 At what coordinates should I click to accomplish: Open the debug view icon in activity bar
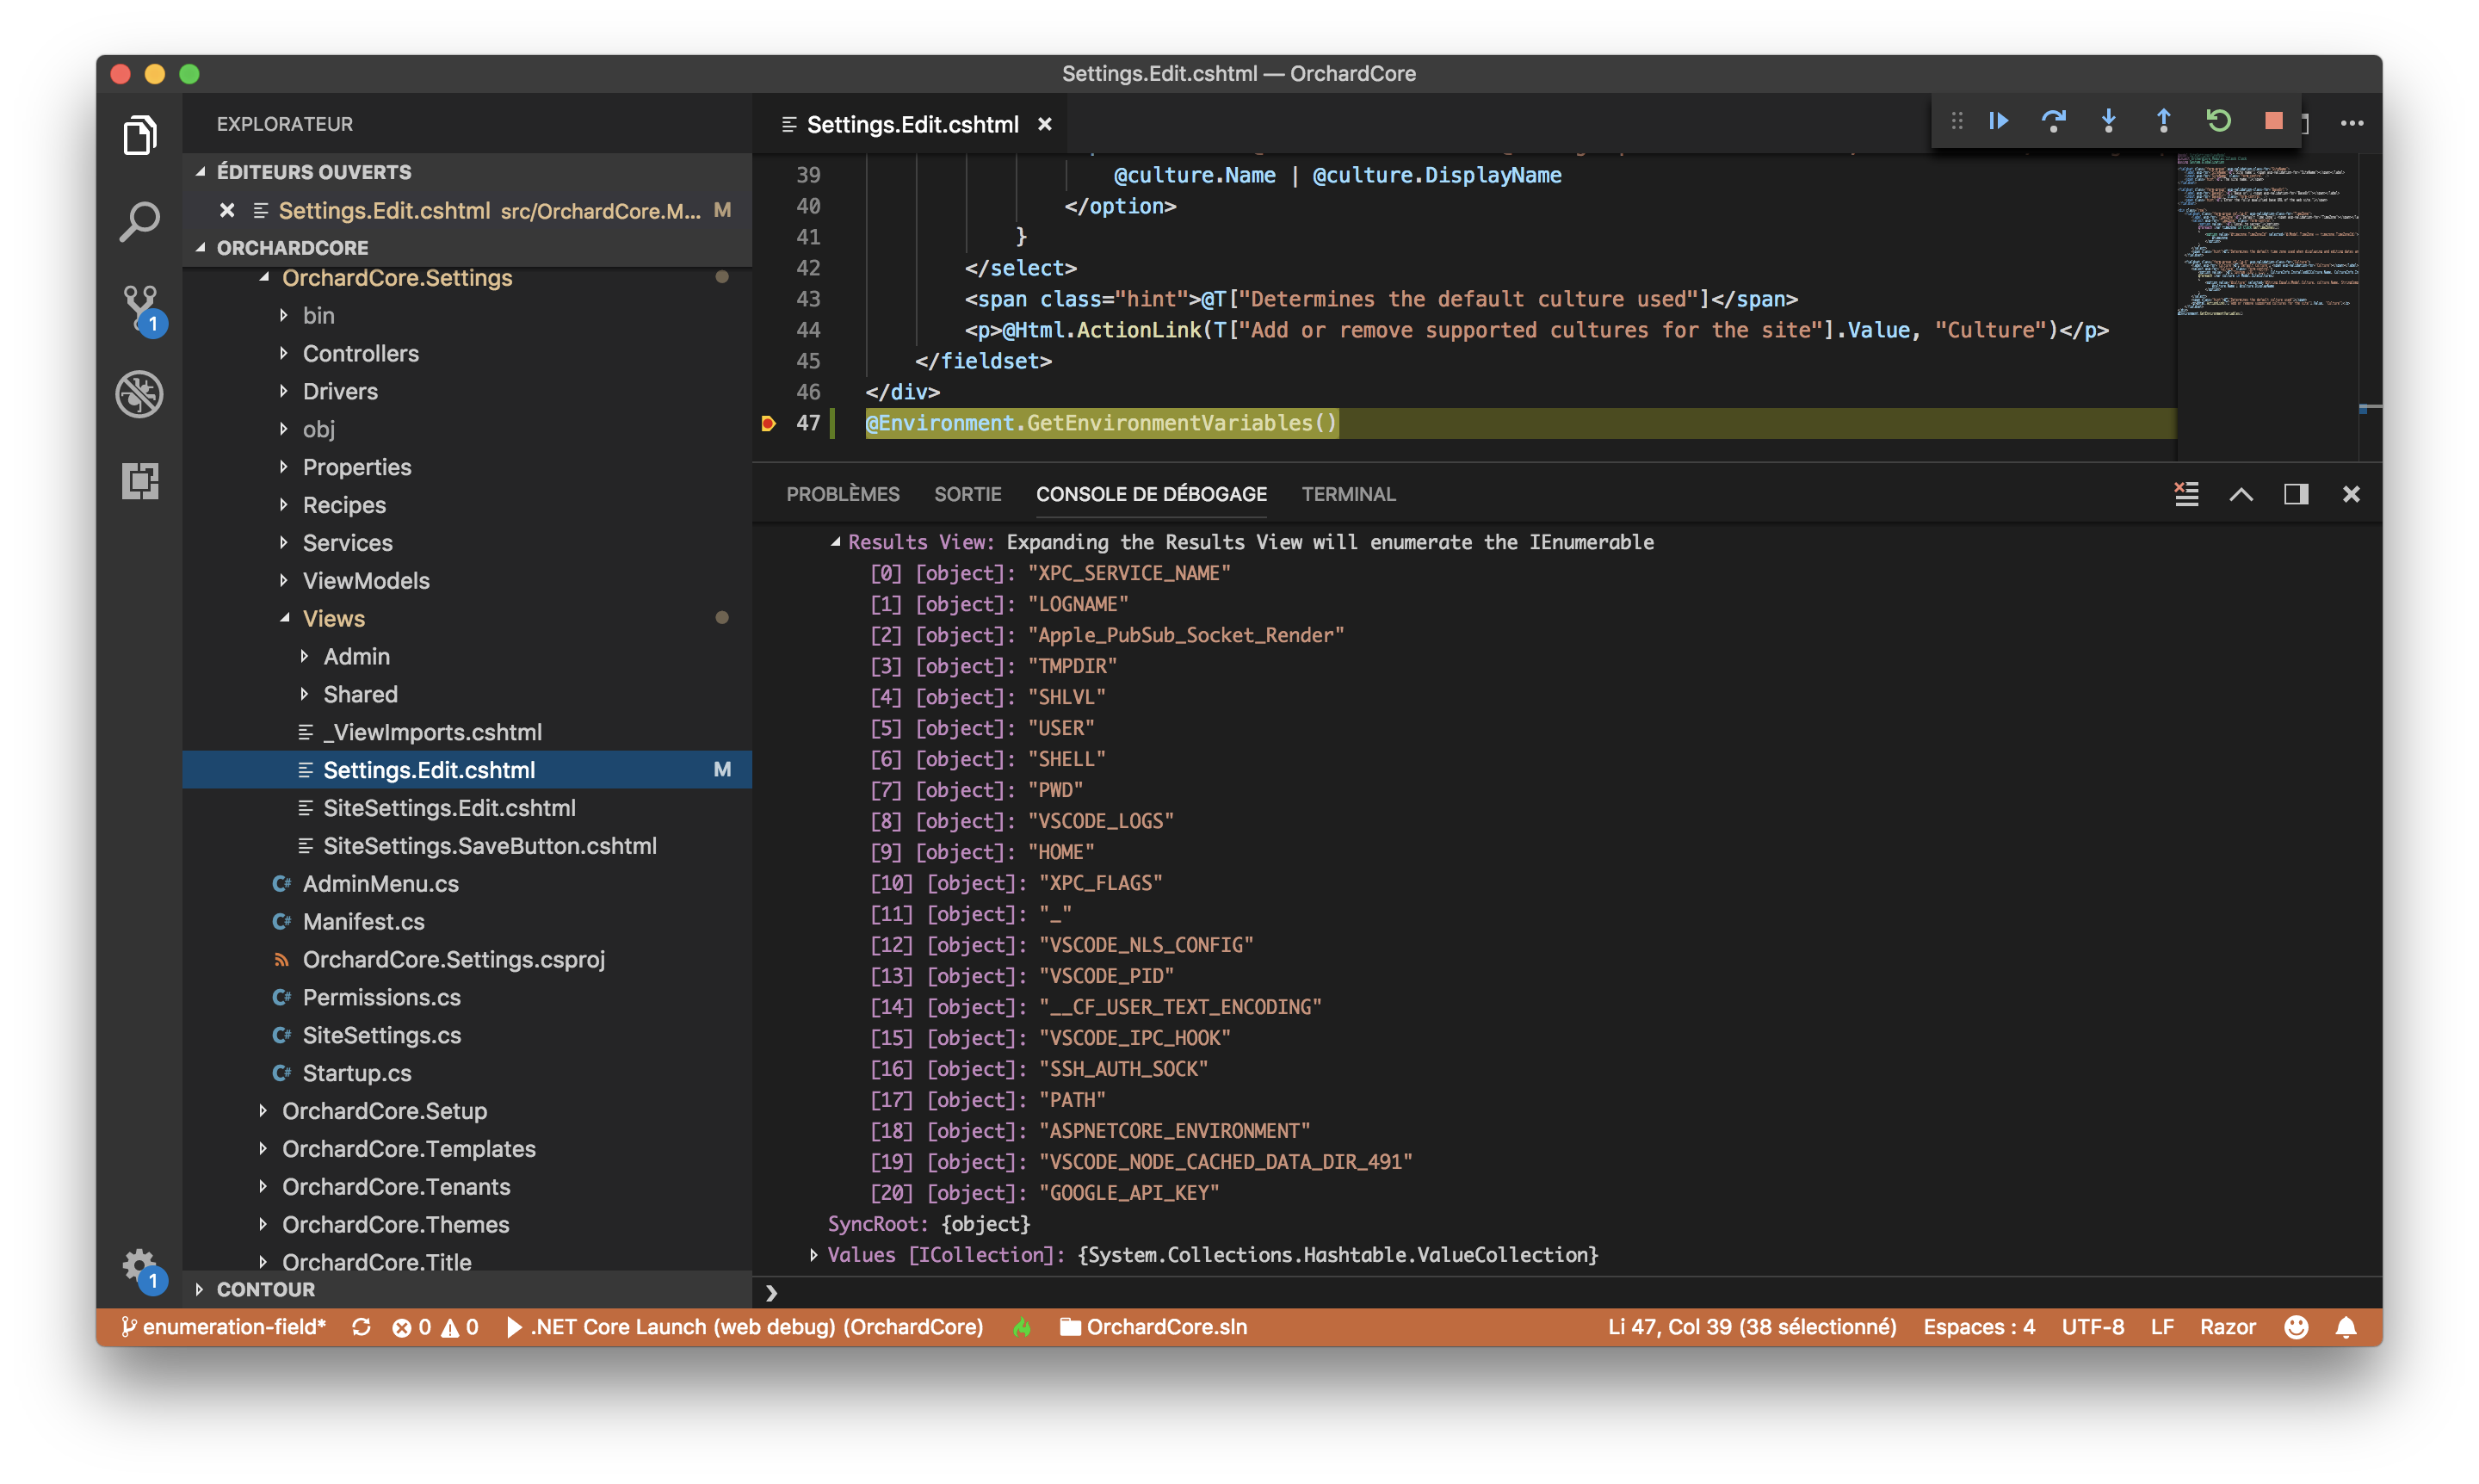[x=139, y=394]
